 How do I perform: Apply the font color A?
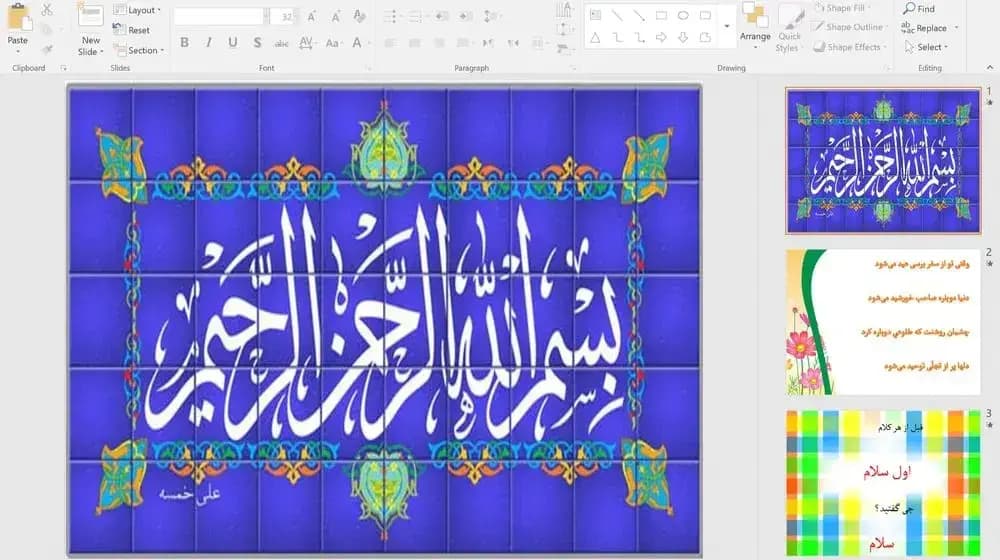[357, 43]
